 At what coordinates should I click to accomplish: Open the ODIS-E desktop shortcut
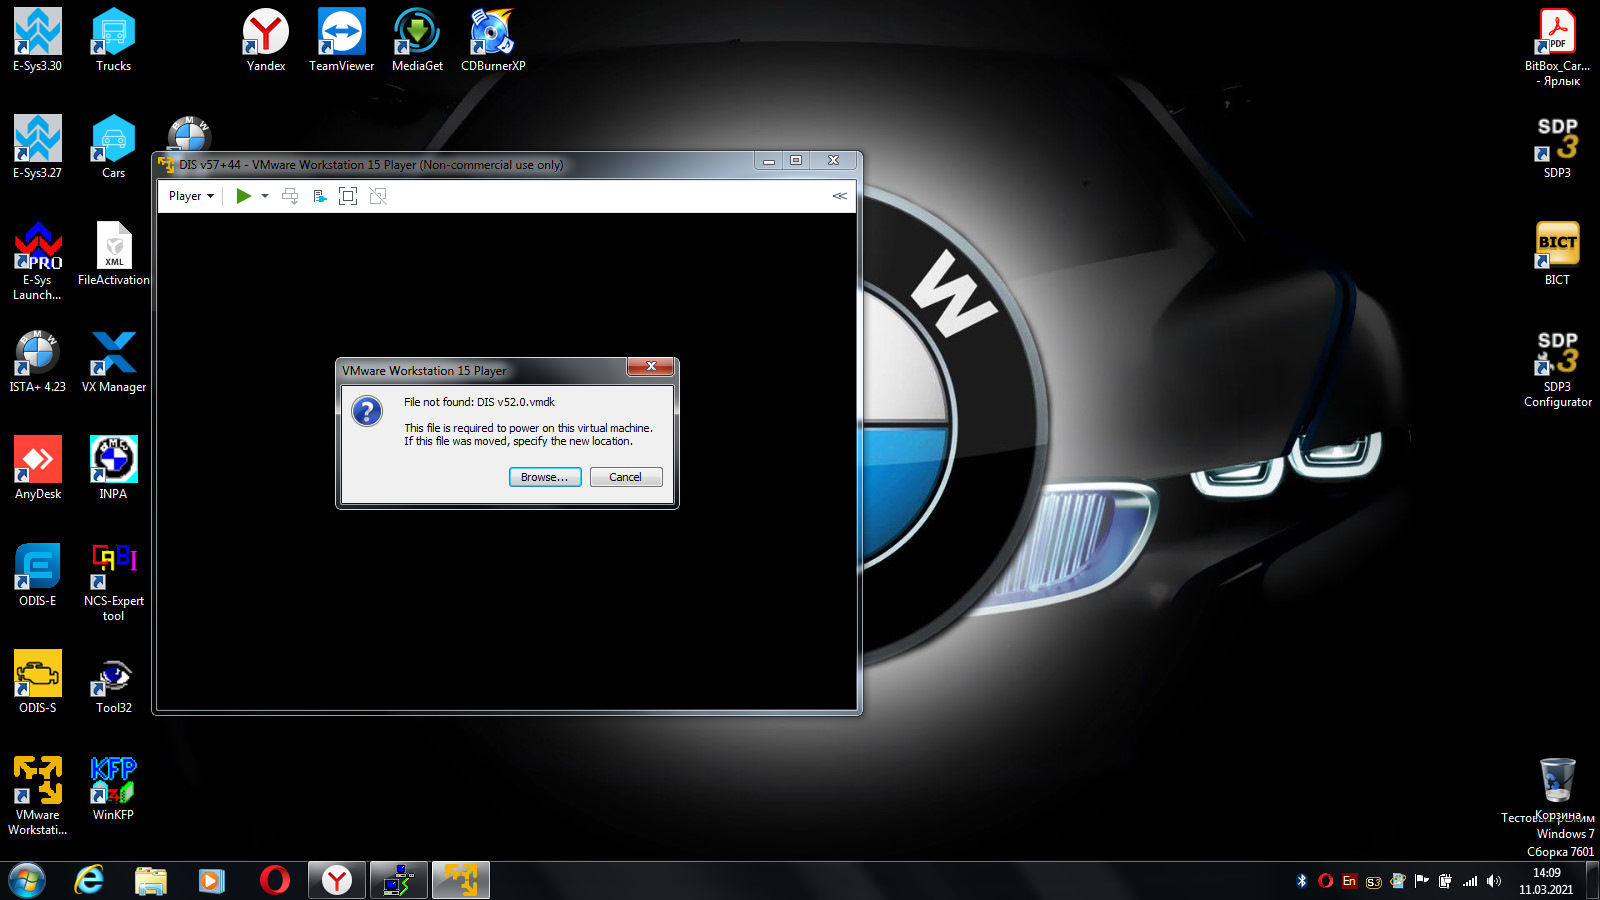coord(38,575)
